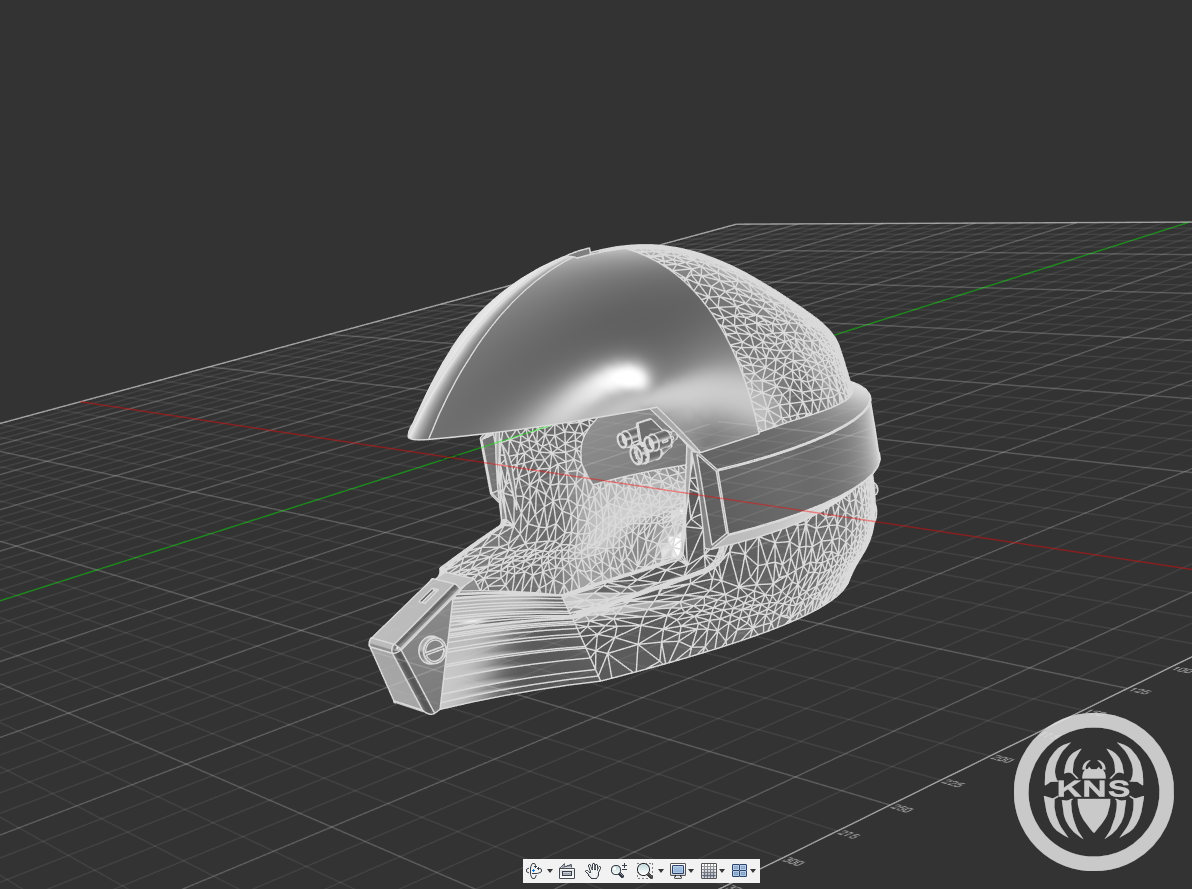Open Display Settings monitor icon
Image resolution: width=1192 pixels, height=889 pixels.
(678, 871)
